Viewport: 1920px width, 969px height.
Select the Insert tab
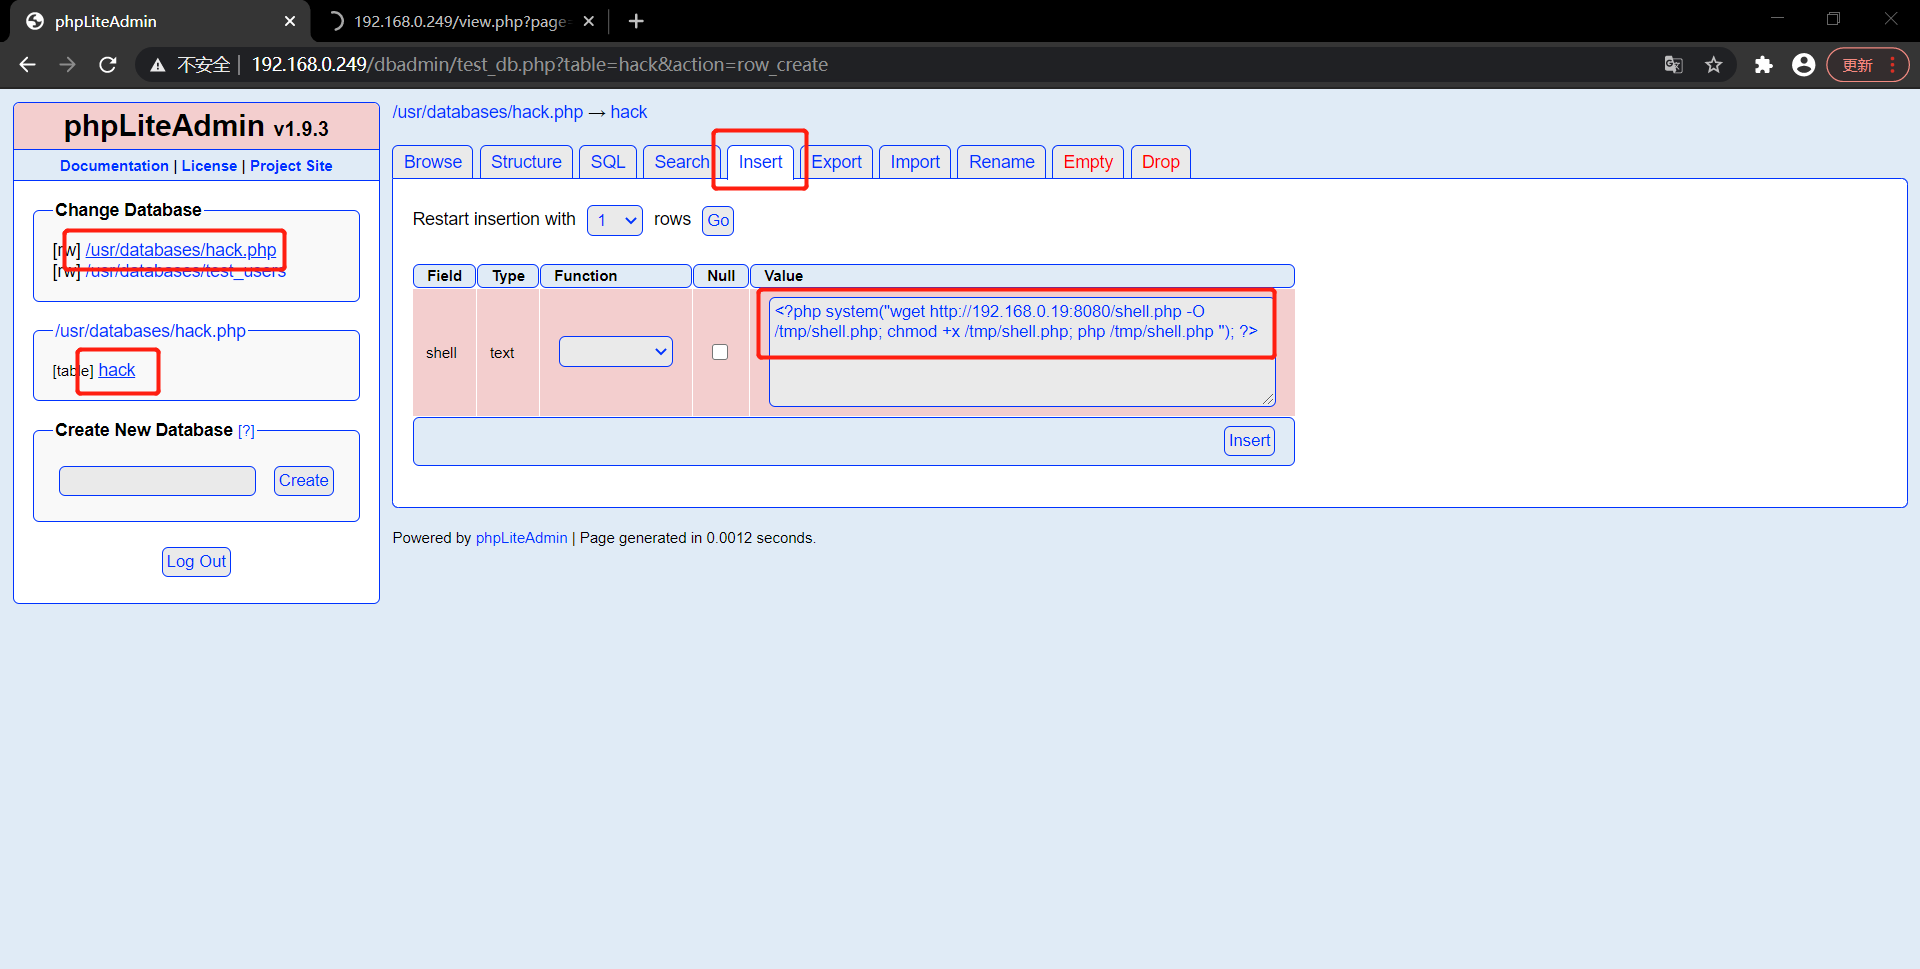tap(760, 162)
